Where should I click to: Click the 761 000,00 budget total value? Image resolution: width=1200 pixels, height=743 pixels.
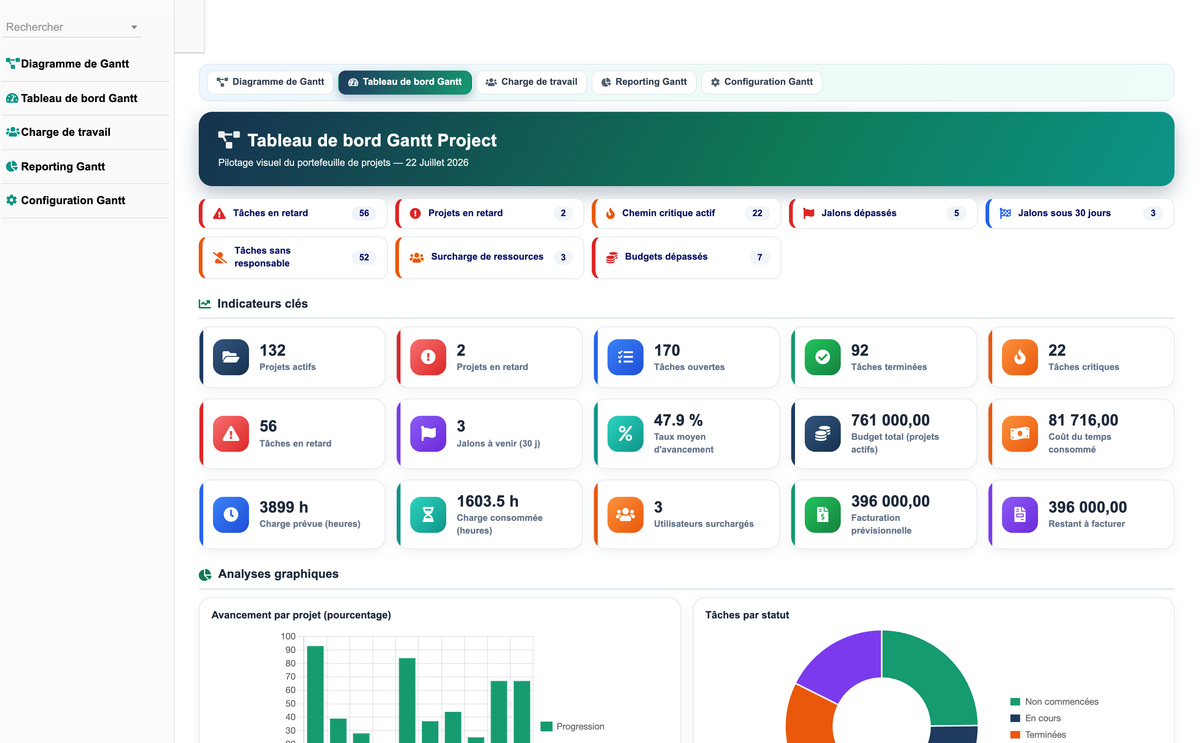pos(890,420)
